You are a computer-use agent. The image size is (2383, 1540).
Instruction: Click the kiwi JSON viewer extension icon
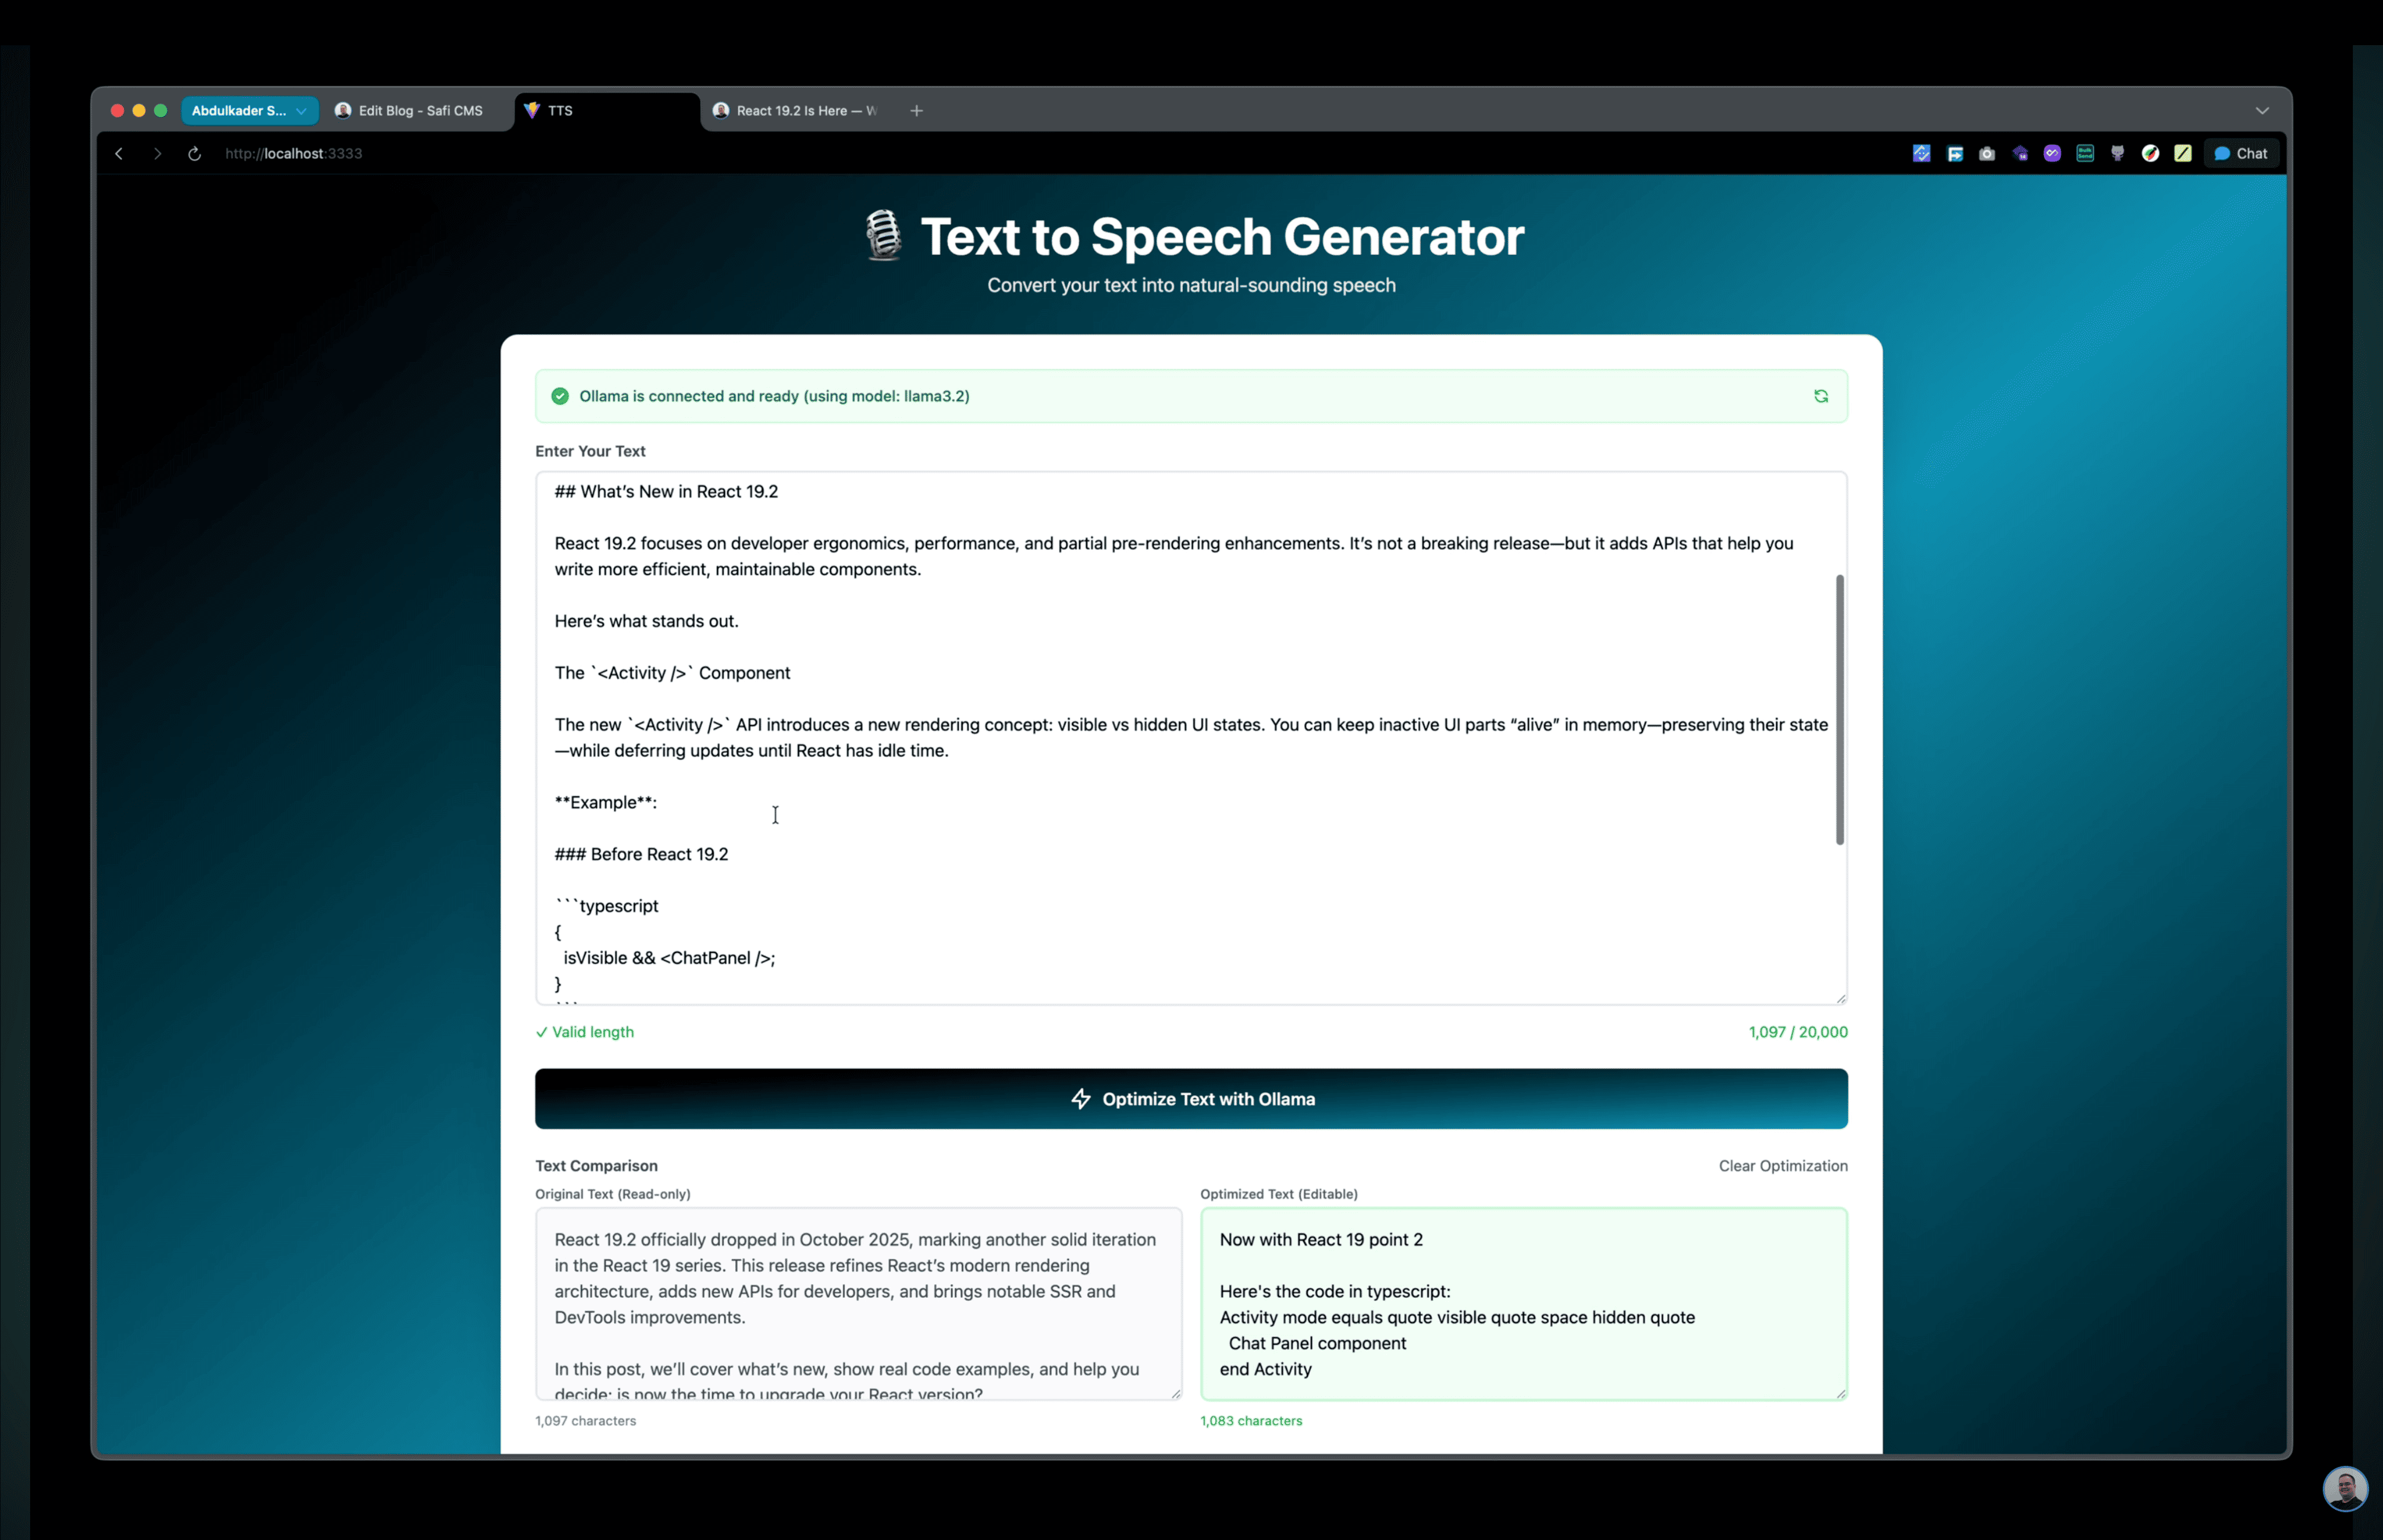[2151, 153]
